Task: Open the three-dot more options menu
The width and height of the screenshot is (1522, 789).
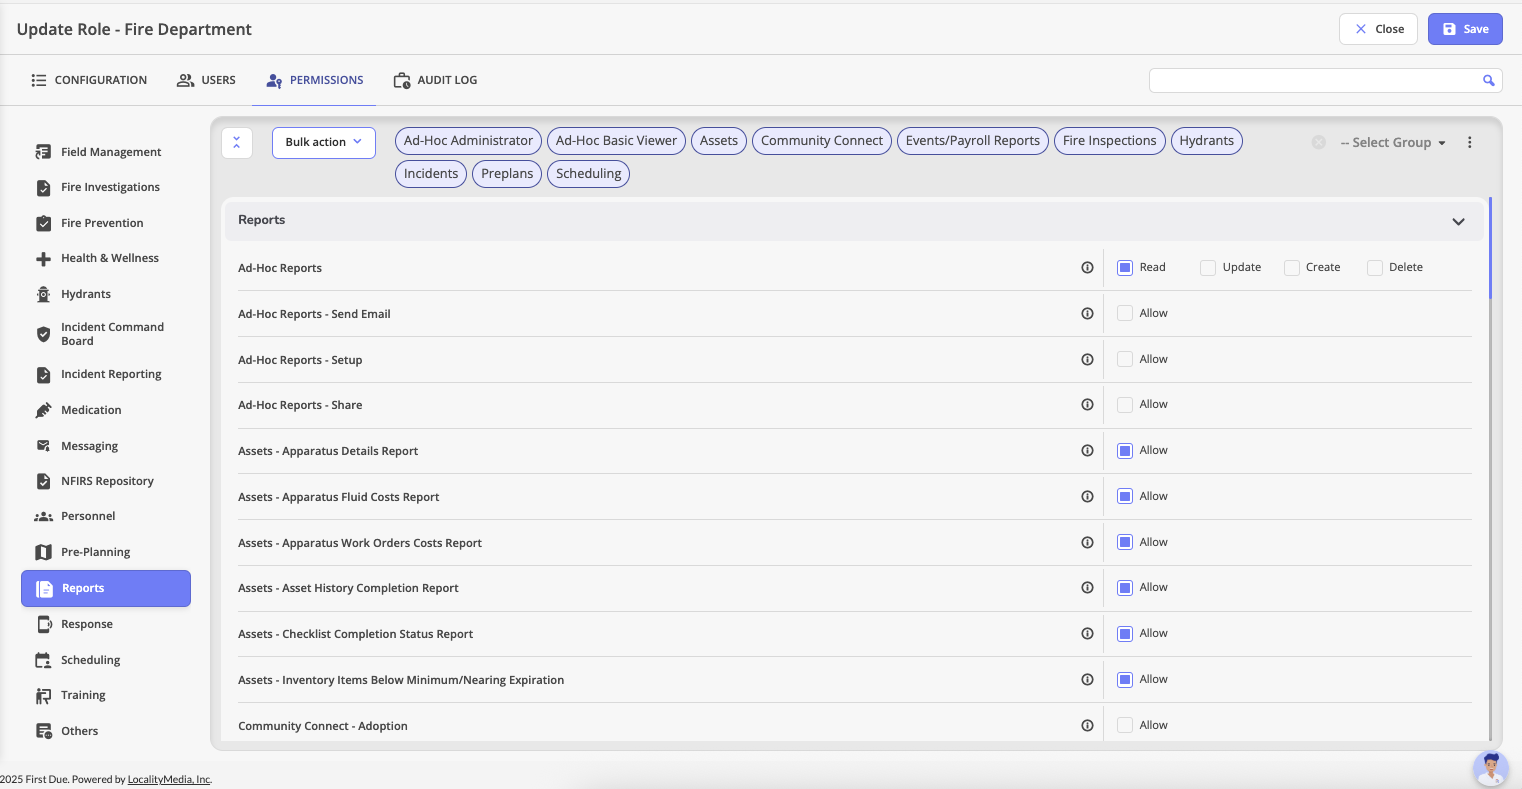Action: (1470, 142)
